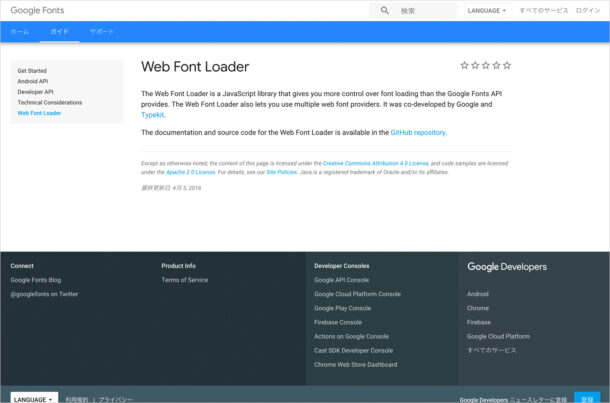Image resolution: width=610 pixels, height=403 pixels.
Task: Click the 最終更新日 date text
Action: click(171, 188)
